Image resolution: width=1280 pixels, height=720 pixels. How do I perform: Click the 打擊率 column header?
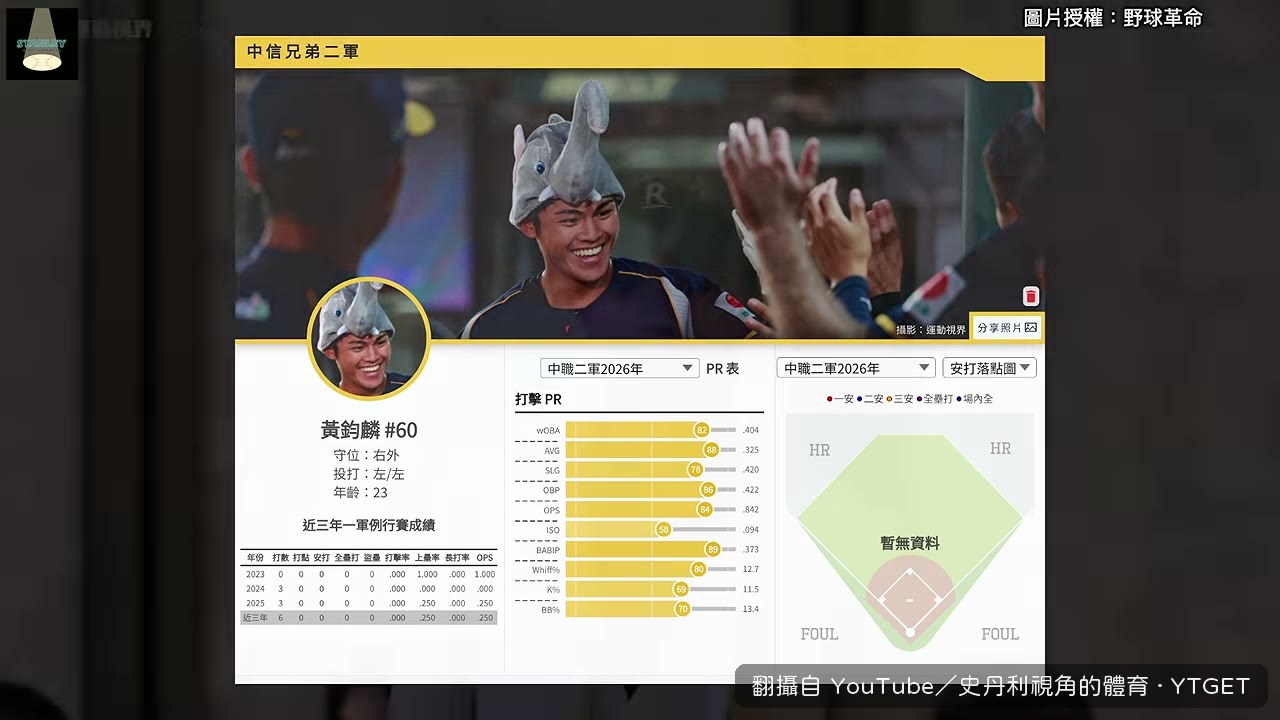point(397,558)
